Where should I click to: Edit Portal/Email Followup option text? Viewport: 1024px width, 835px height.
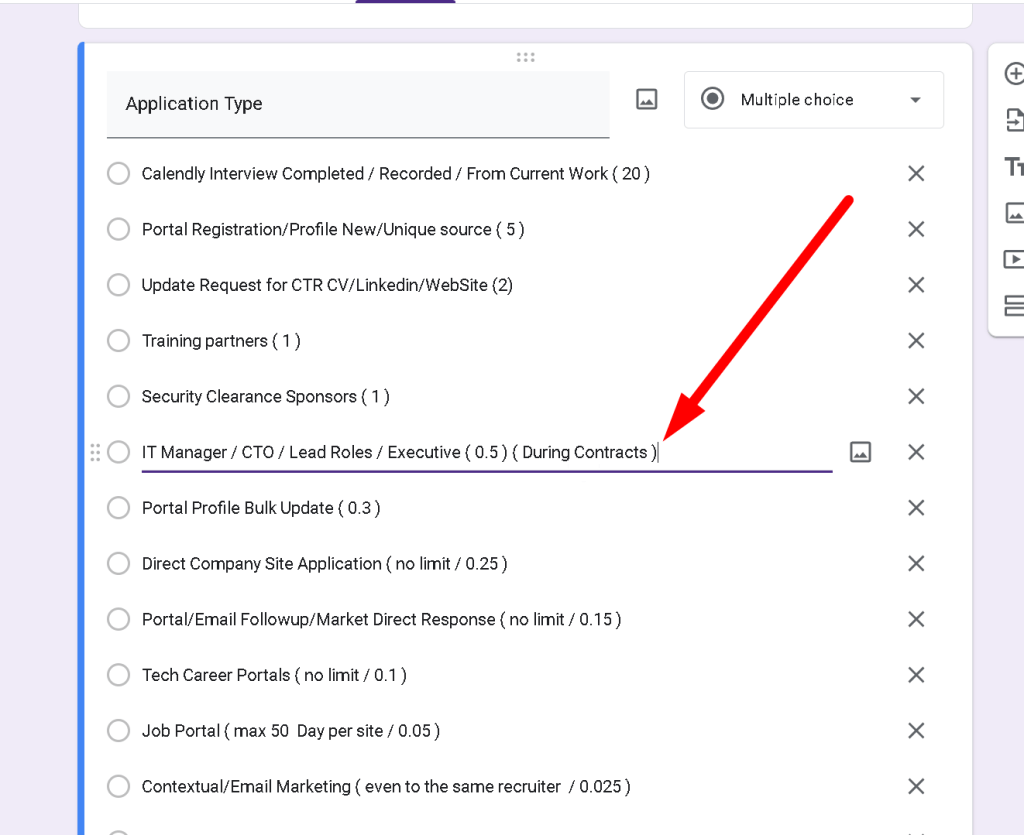point(381,619)
